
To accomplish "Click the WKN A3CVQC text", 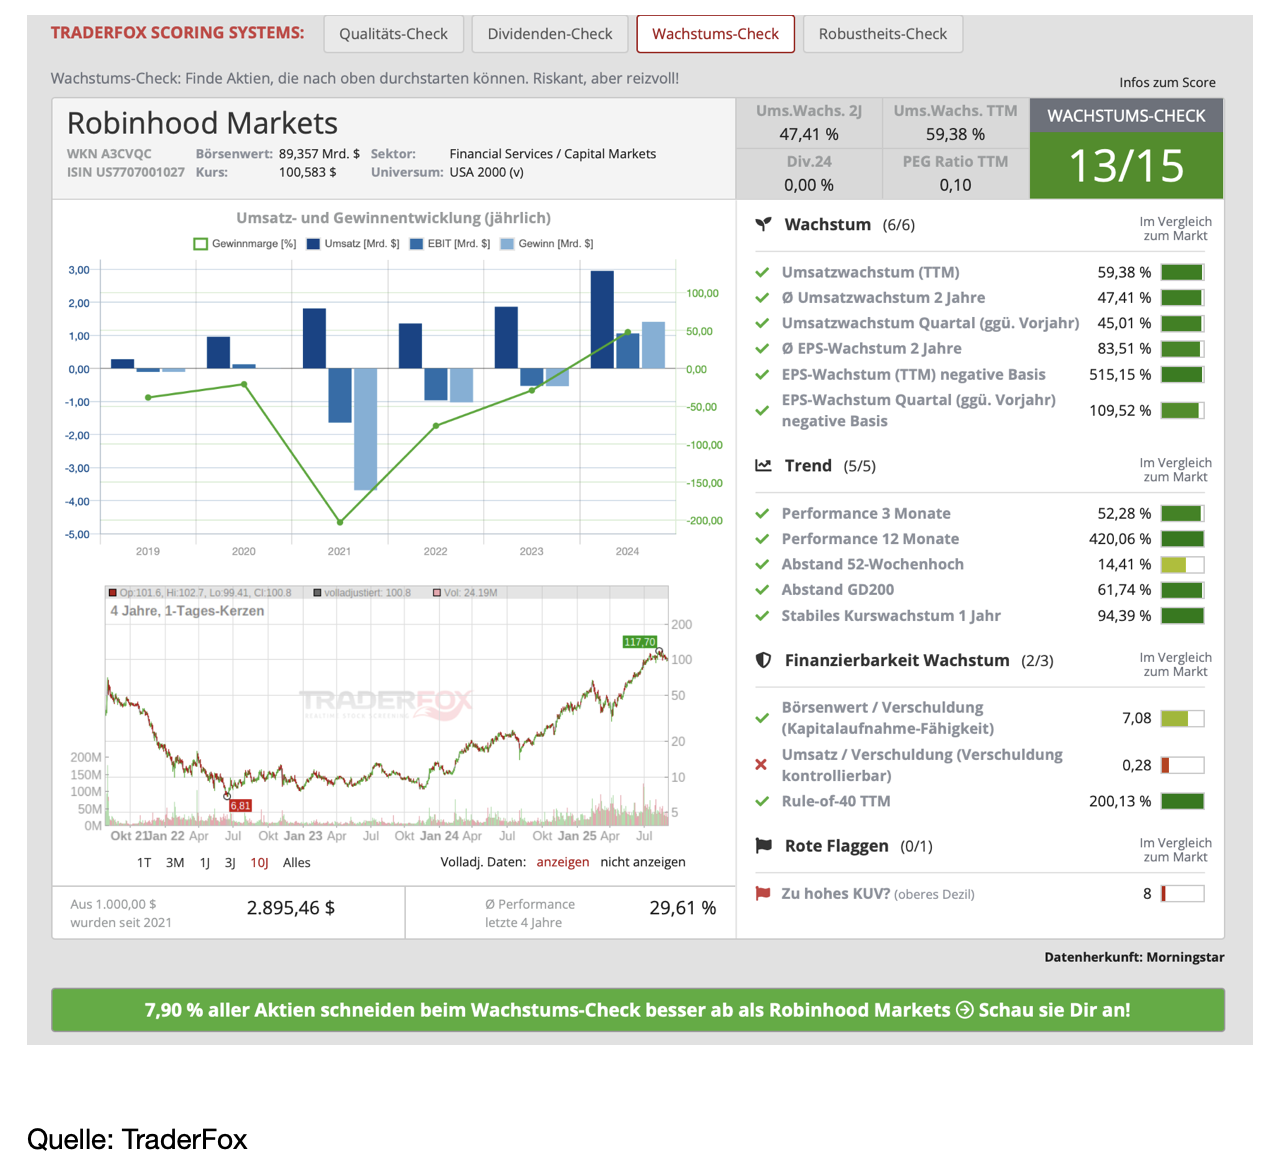I will click(109, 154).
